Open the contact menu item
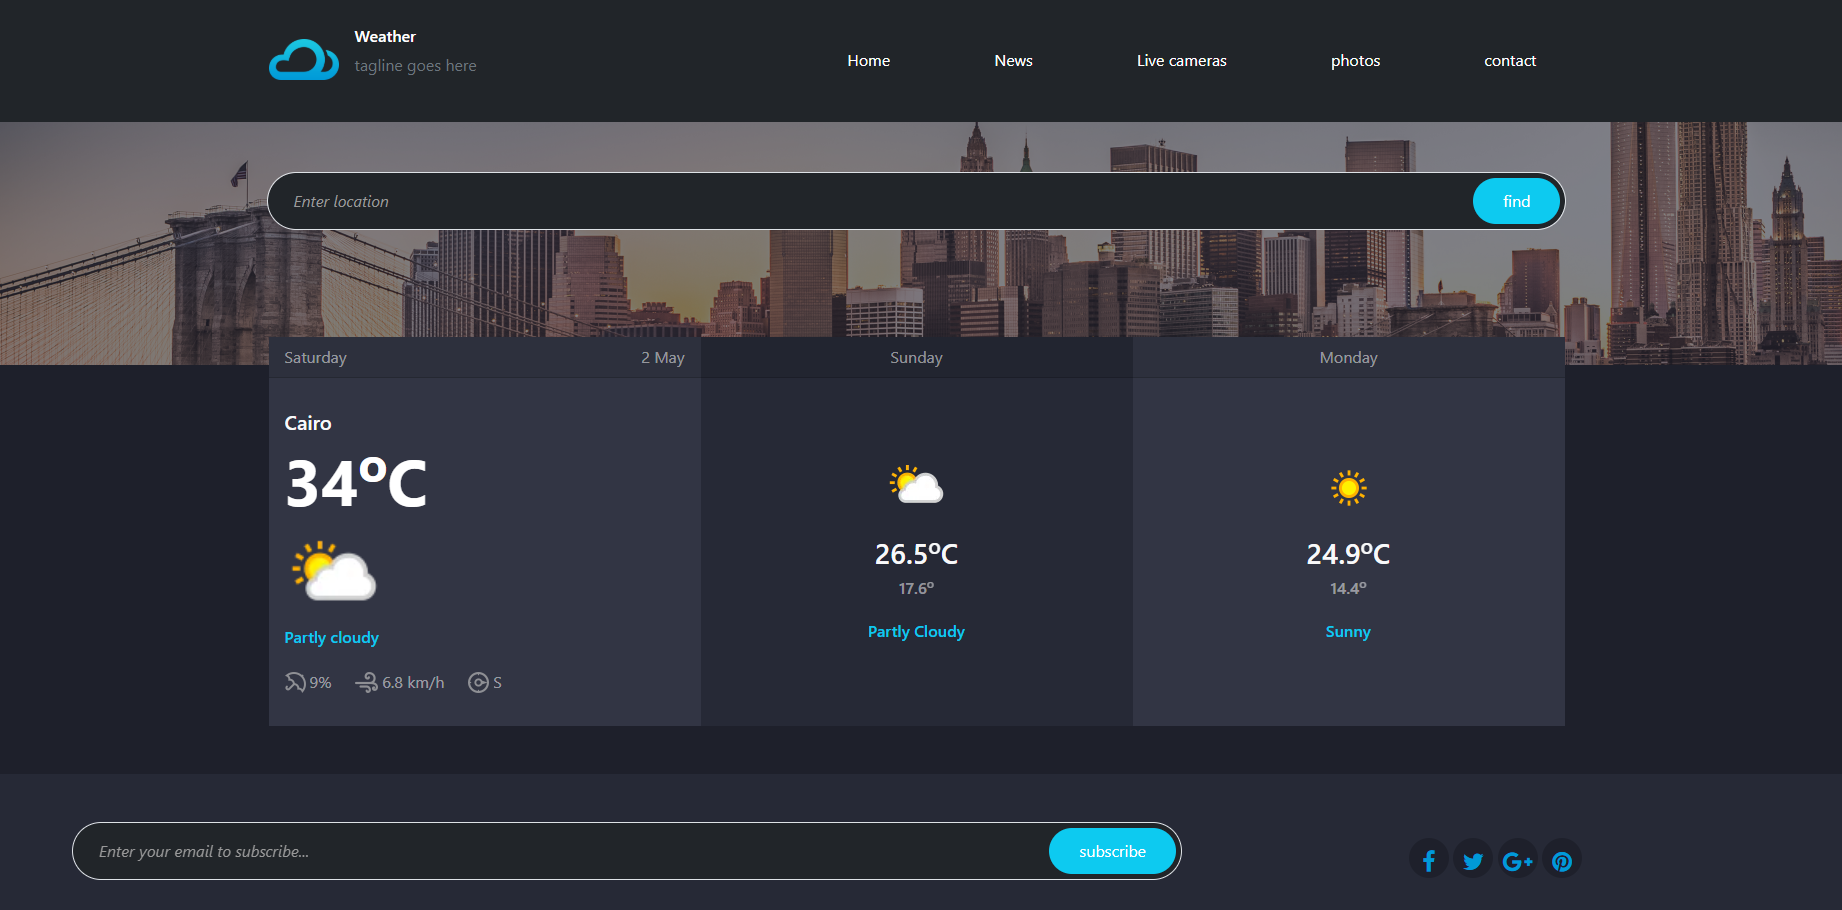This screenshot has width=1842, height=910. [1509, 61]
